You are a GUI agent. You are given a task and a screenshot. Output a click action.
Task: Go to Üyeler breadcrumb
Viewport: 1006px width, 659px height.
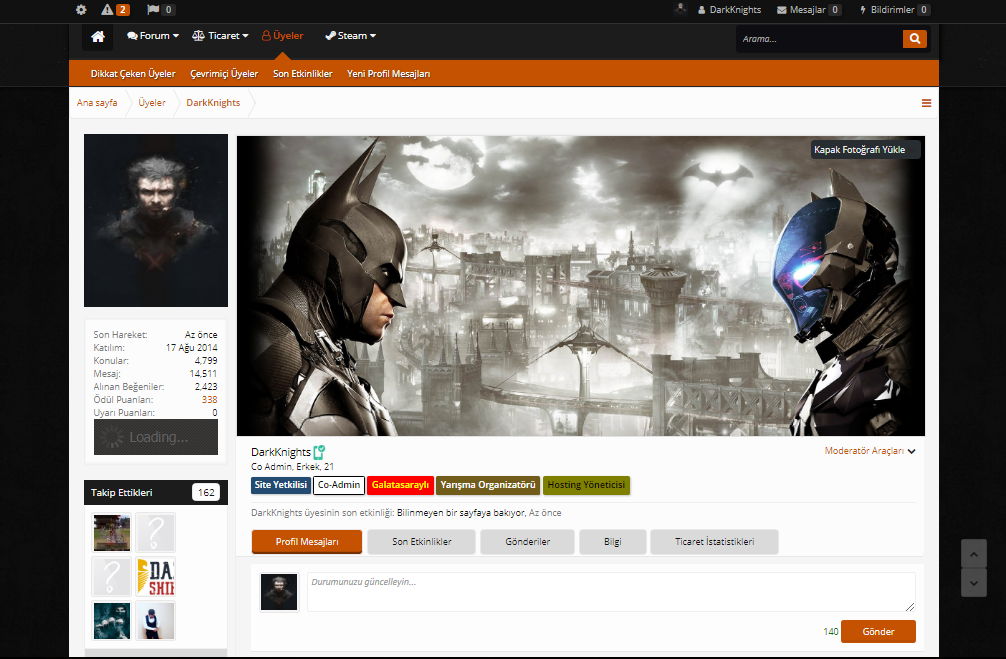click(152, 103)
